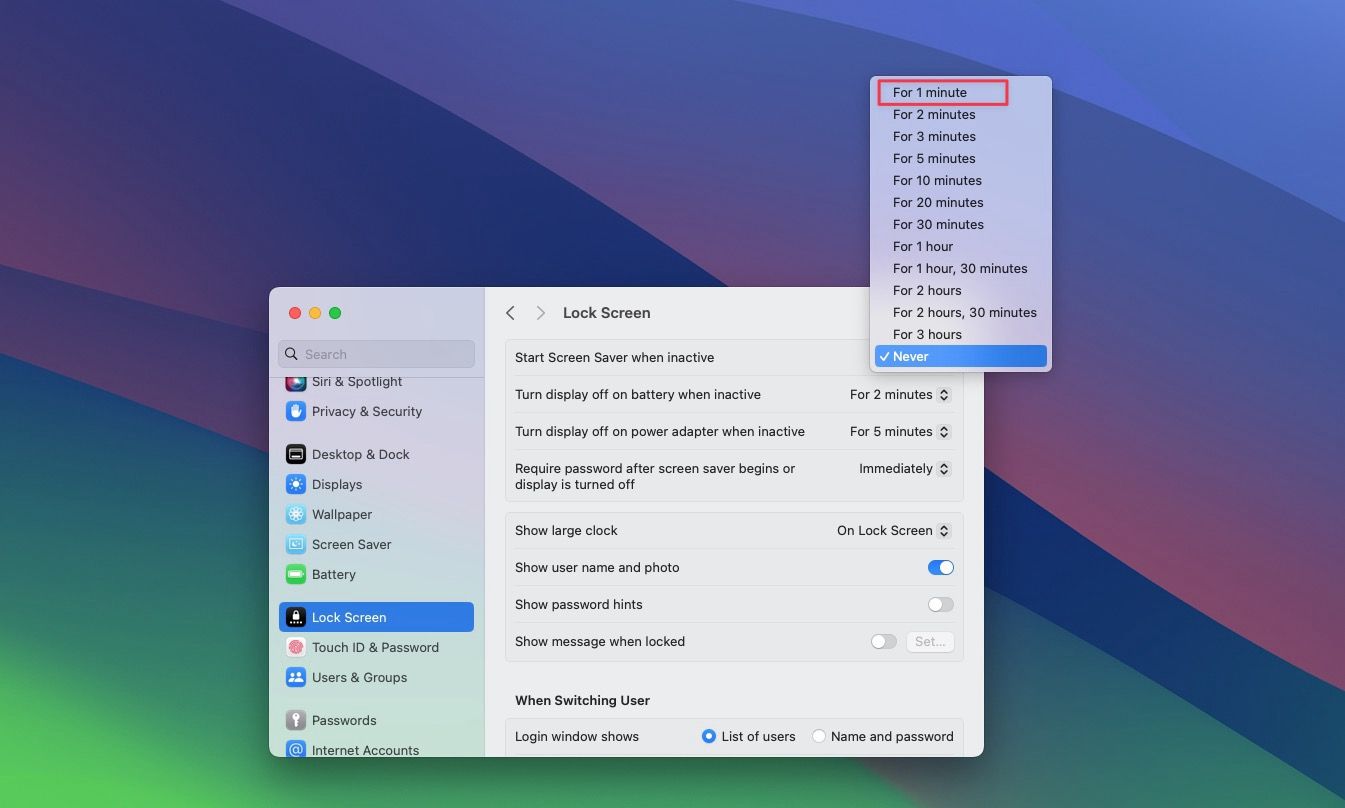Screen dimensions: 1345x808
Task: Open Wallpaper settings
Action: click(x=342, y=514)
